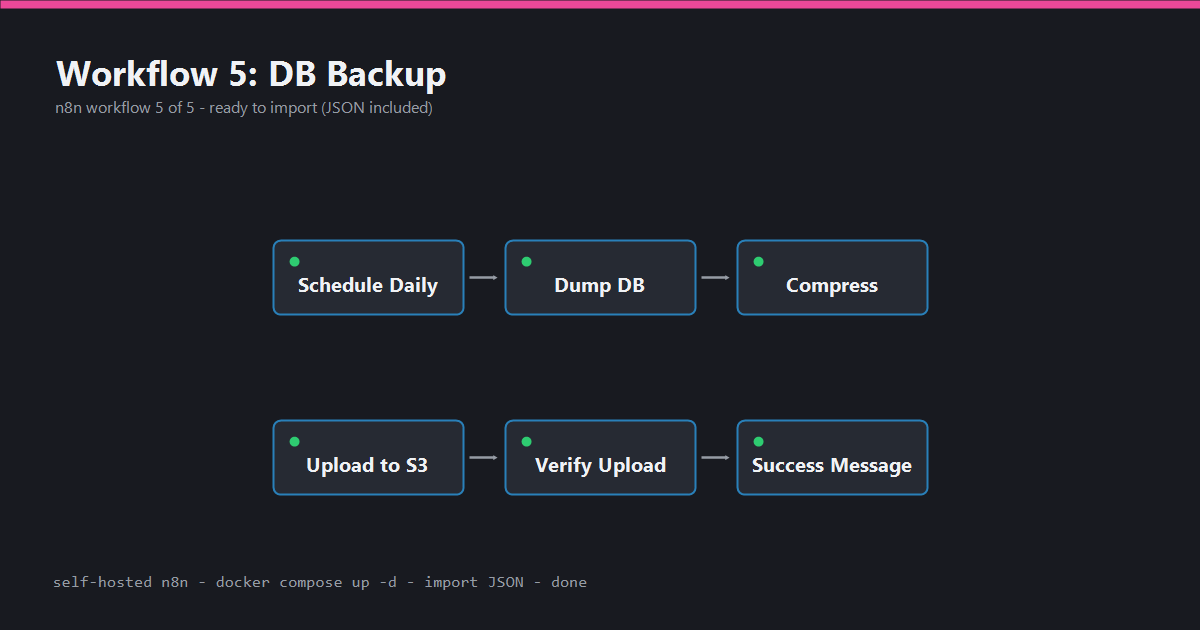Click green status dot on Verify Upload

526,441
